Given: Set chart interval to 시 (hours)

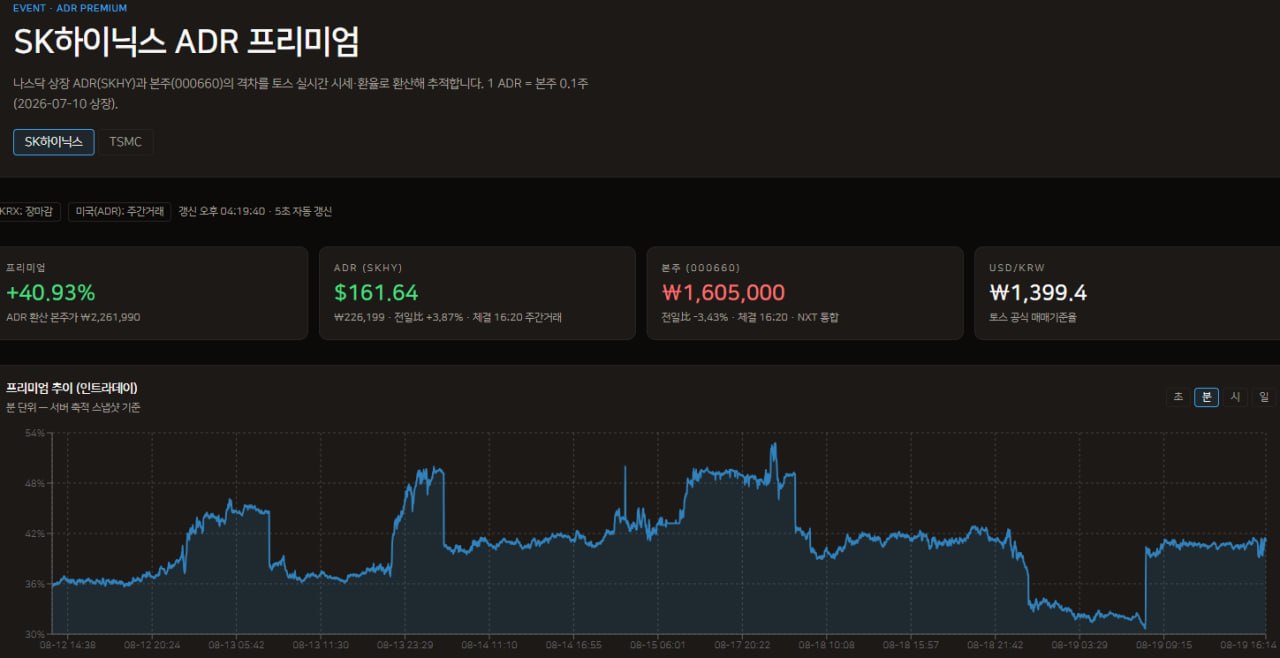Looking at the screenshot, I should point(1235,397).
